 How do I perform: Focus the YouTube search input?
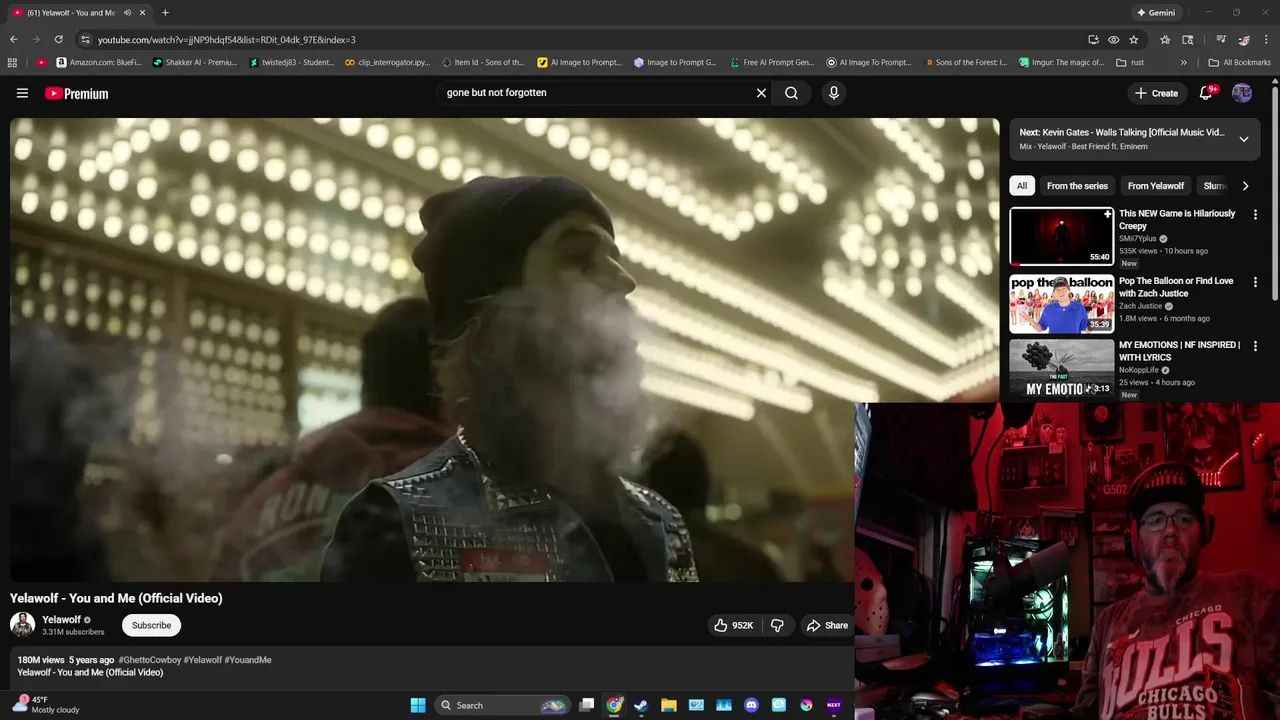click(x=595, y=93)
